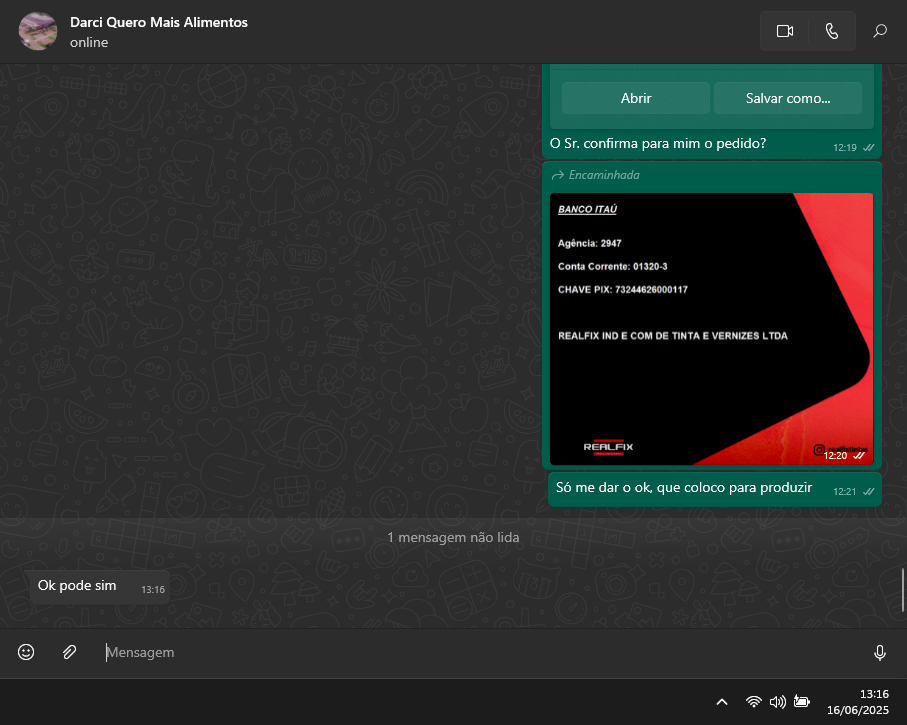Click the attach file paperclip icon

pos(69,652)
